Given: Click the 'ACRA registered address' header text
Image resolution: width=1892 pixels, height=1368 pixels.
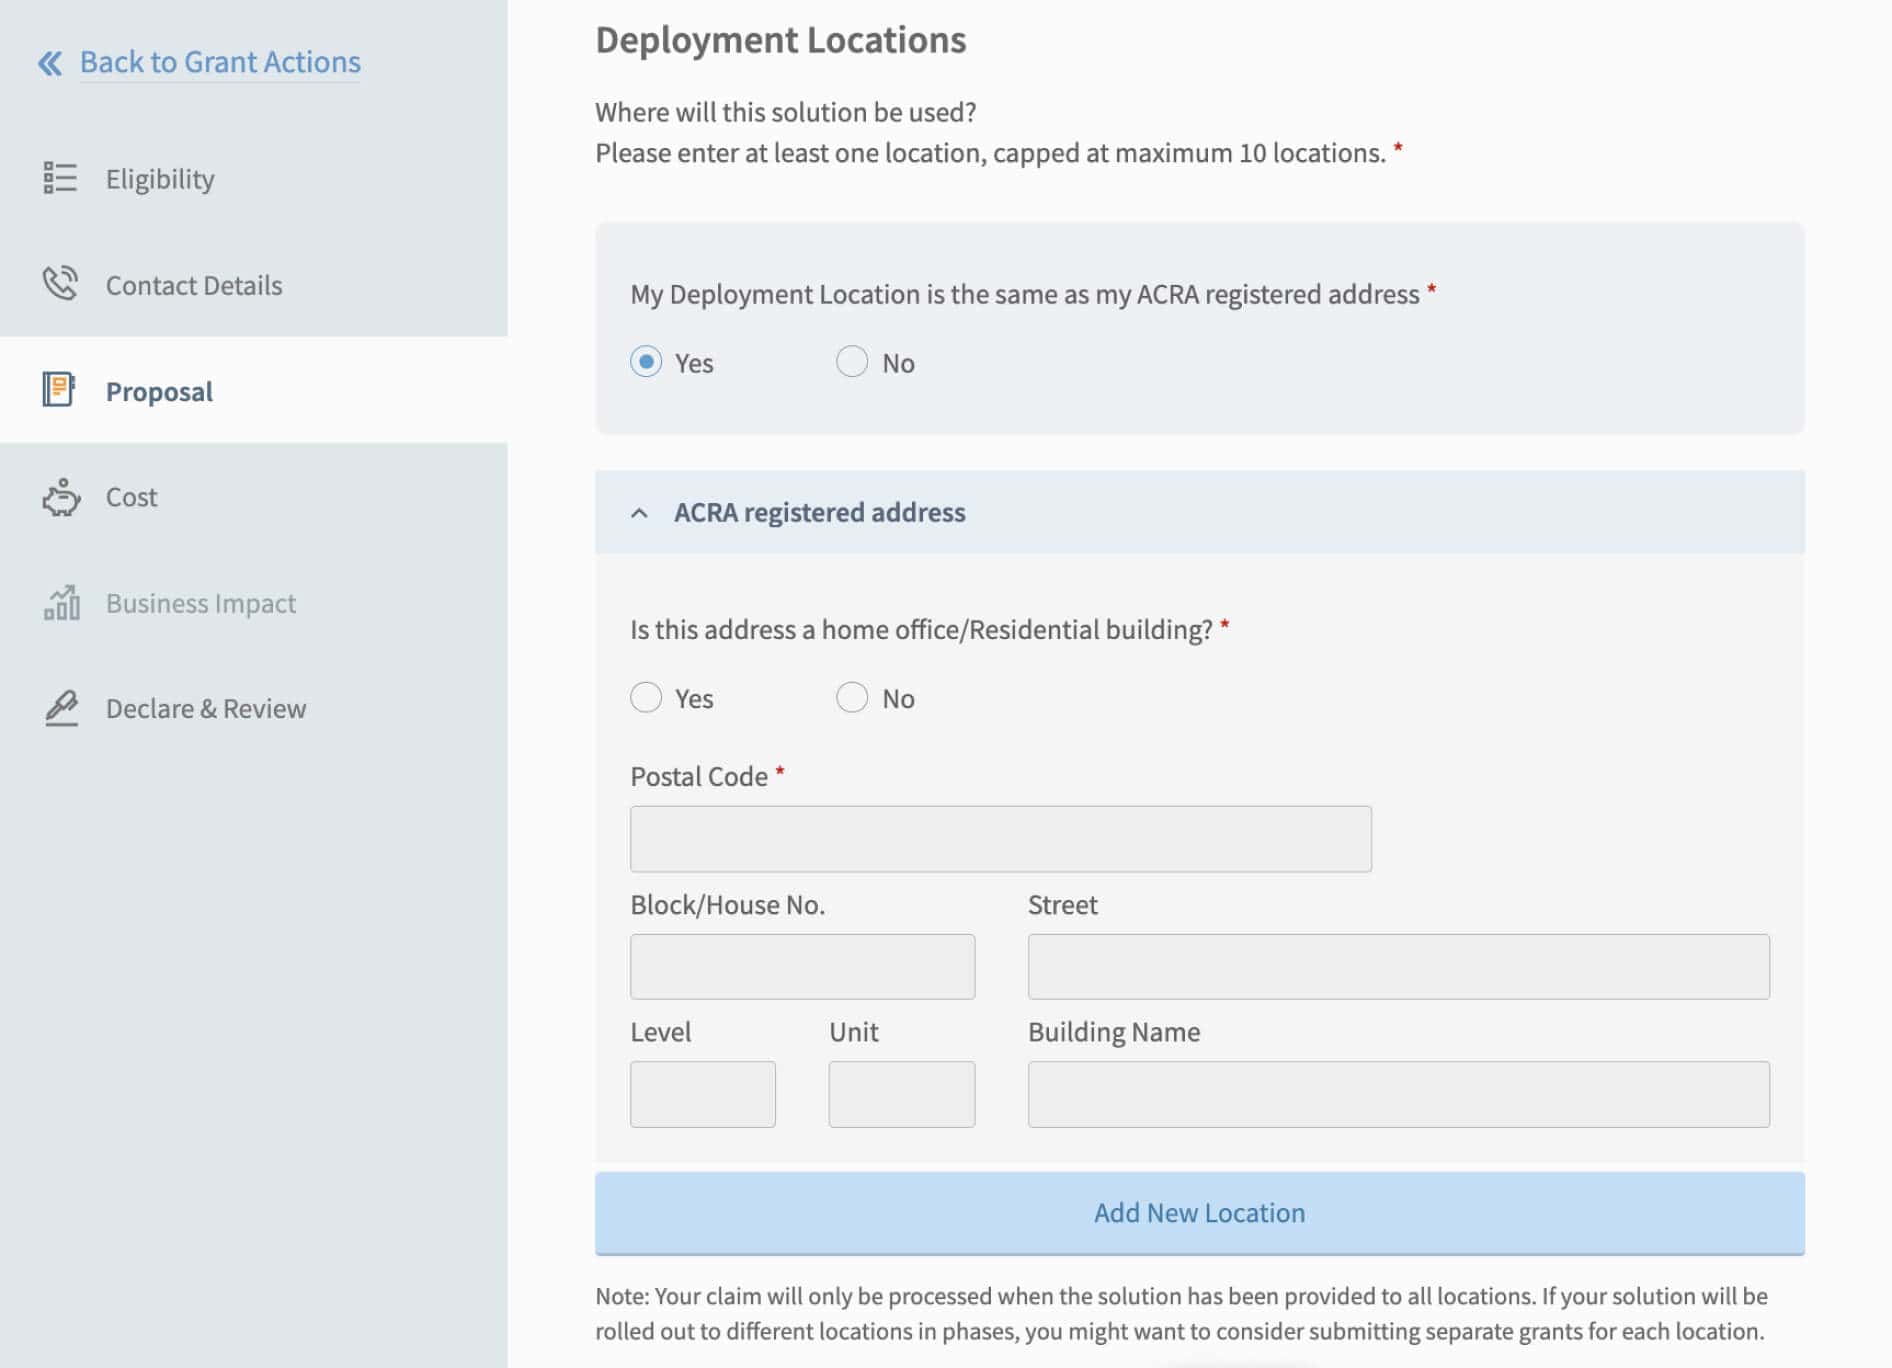Looking at the screenshot, I should [x=820, y=512].
